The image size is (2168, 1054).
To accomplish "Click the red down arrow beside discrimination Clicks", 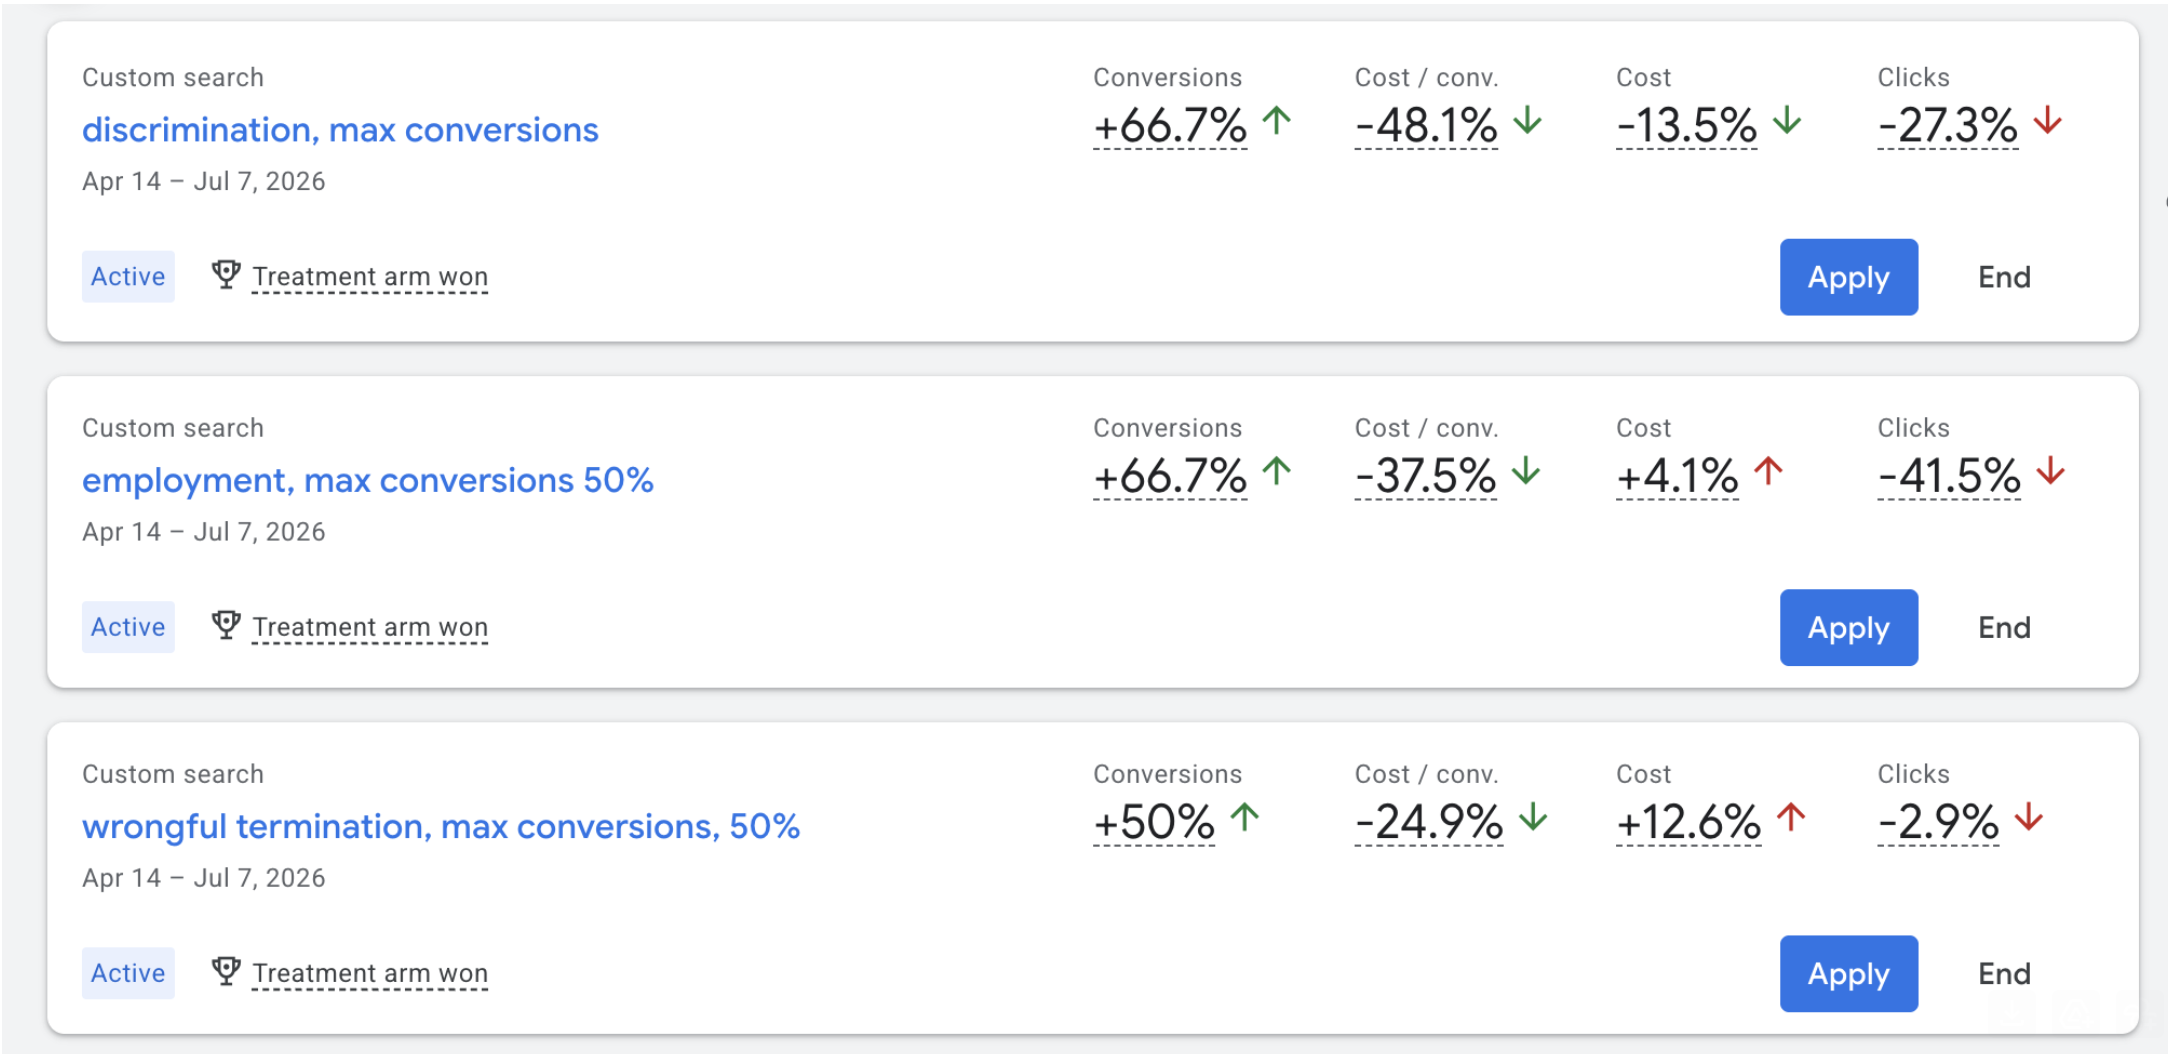I will [2045, 124].
